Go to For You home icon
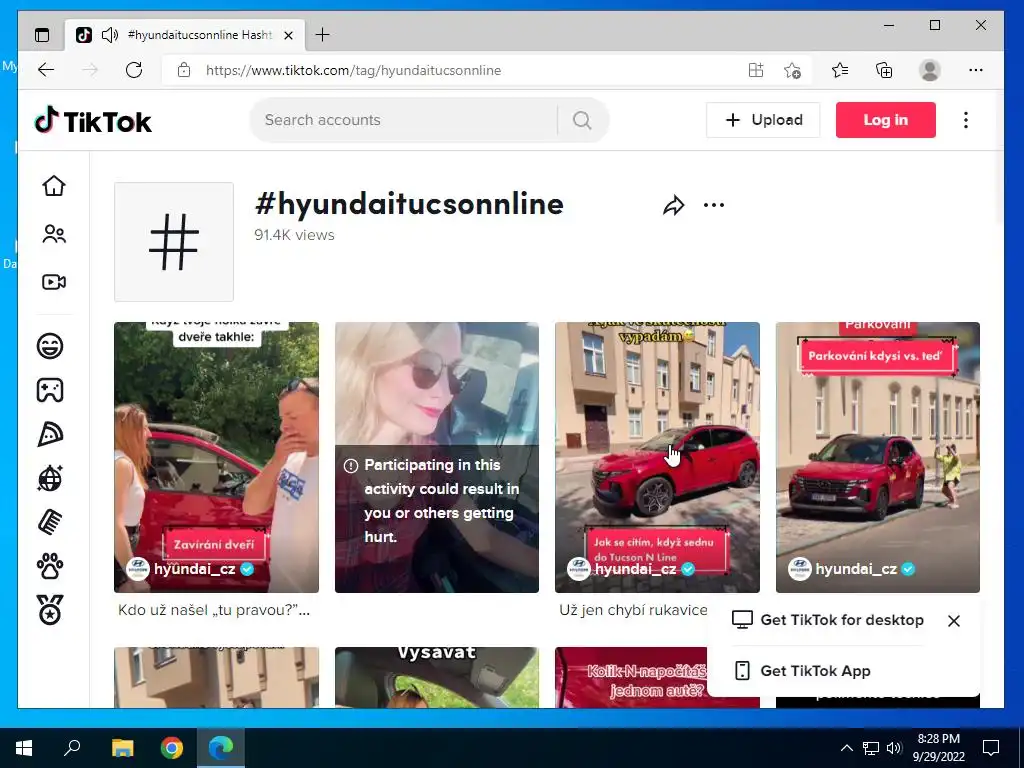 coord(54,186)
